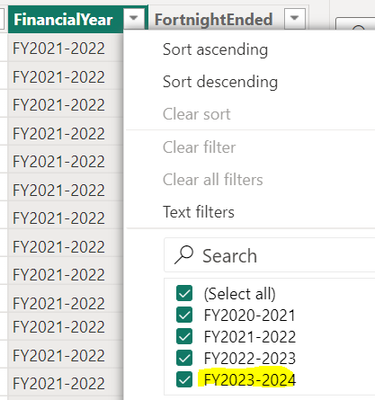The height and width of the screenshot is (400, 375).
Task: Uncheck the FY2021-2022 filter checkbox
Action: tap(184, 336)
